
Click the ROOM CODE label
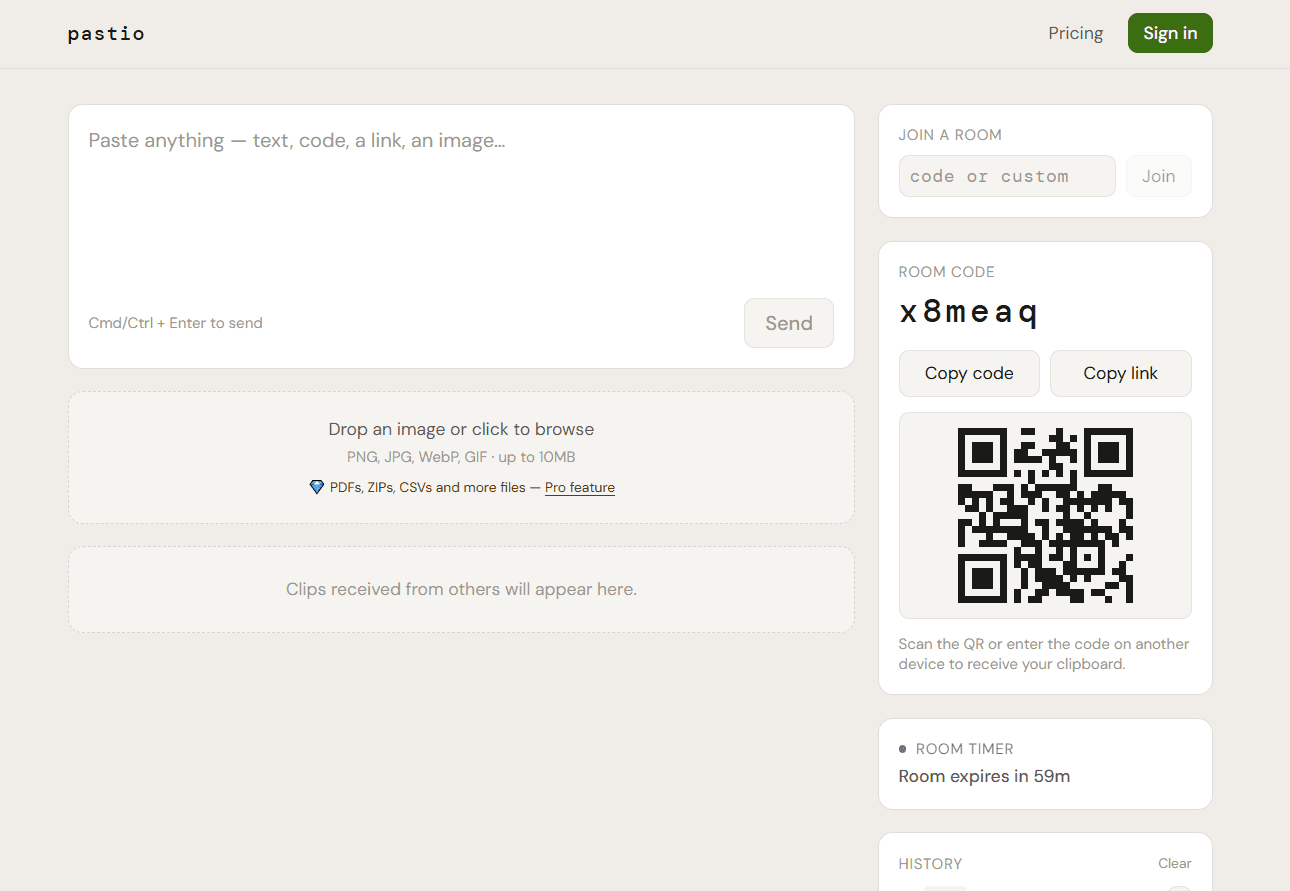pos(947,272)
